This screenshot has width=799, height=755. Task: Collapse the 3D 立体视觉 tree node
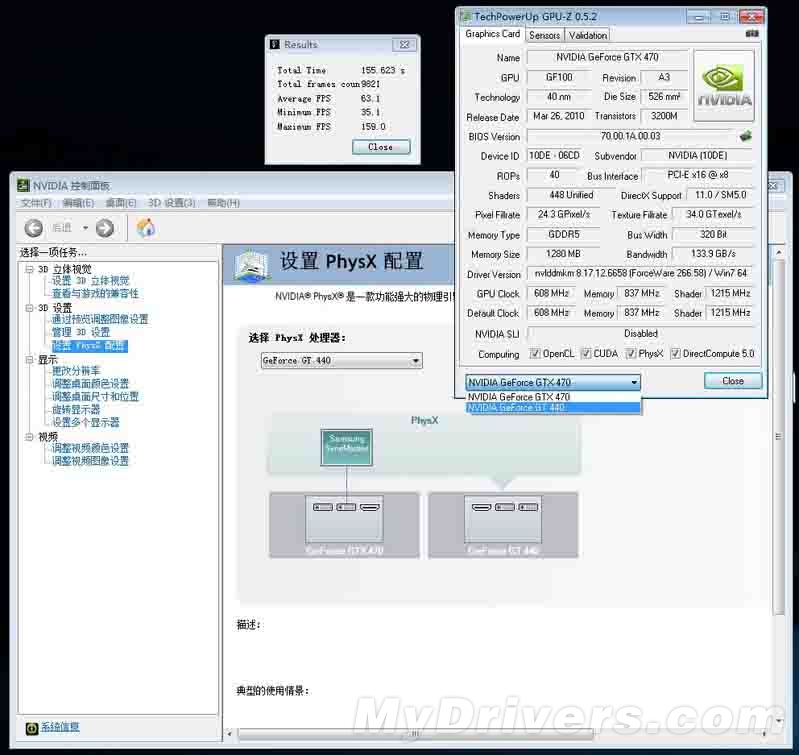(x=30, y=269)
